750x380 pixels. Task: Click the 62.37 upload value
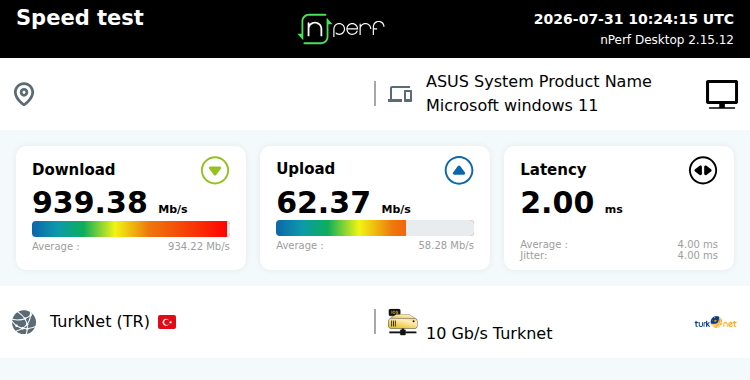[323, 202]
